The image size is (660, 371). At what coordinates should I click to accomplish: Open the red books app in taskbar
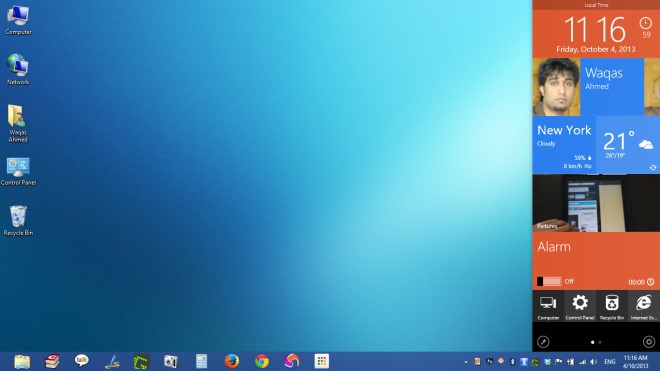click(x=52, y=361)
